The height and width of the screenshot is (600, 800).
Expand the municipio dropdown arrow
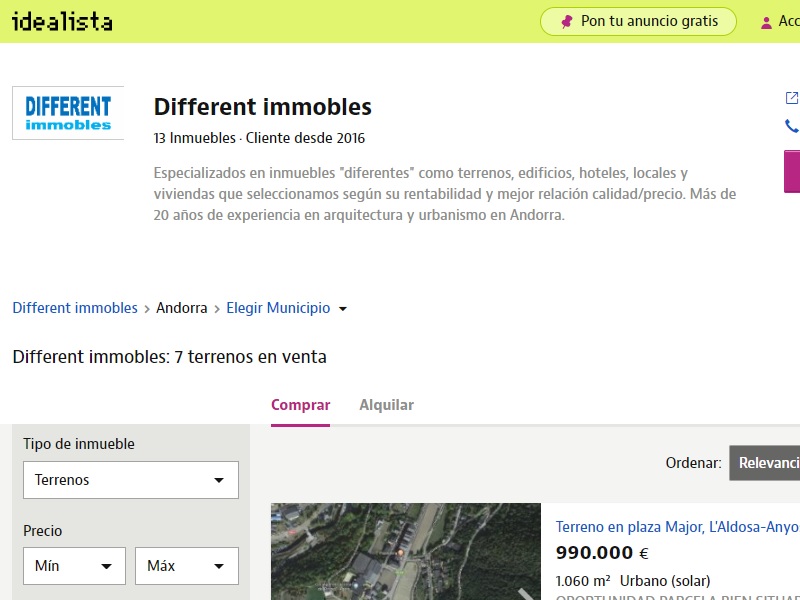pyautogui.click(x=343, y=309)
